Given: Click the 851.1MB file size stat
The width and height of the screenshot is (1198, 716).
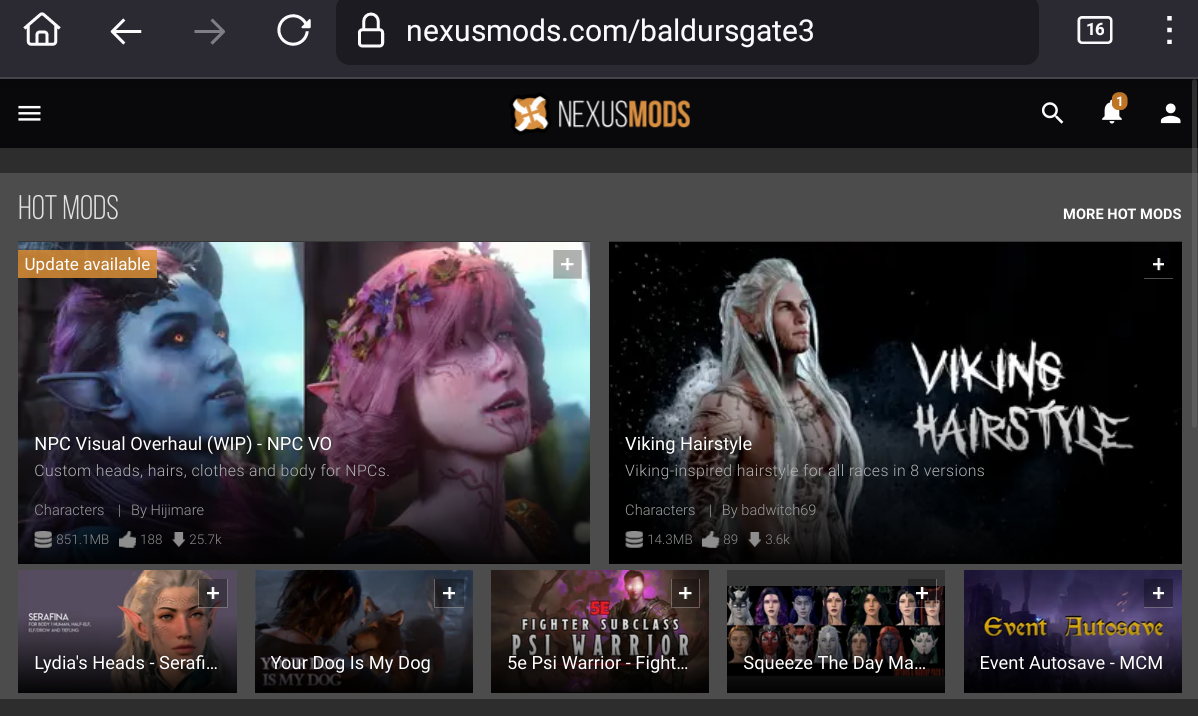Looking at the screenshot, I should pyautogui.click(x=71, y=539).
